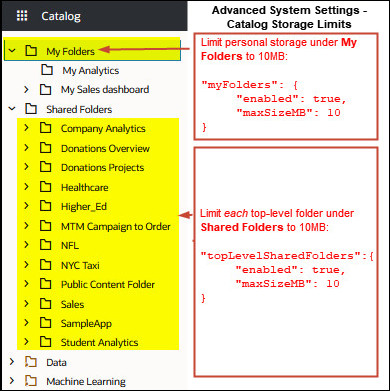Viewport: 390px width, 391px height.
Task: Click the Donations Overview folder icon
Action: [x=45, y=148]
